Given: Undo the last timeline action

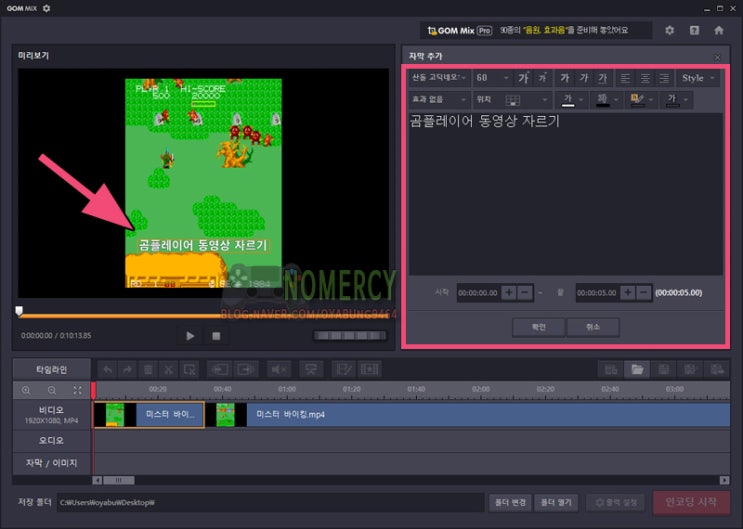Looking at the screenshot, I should click(x=108, y=370).
